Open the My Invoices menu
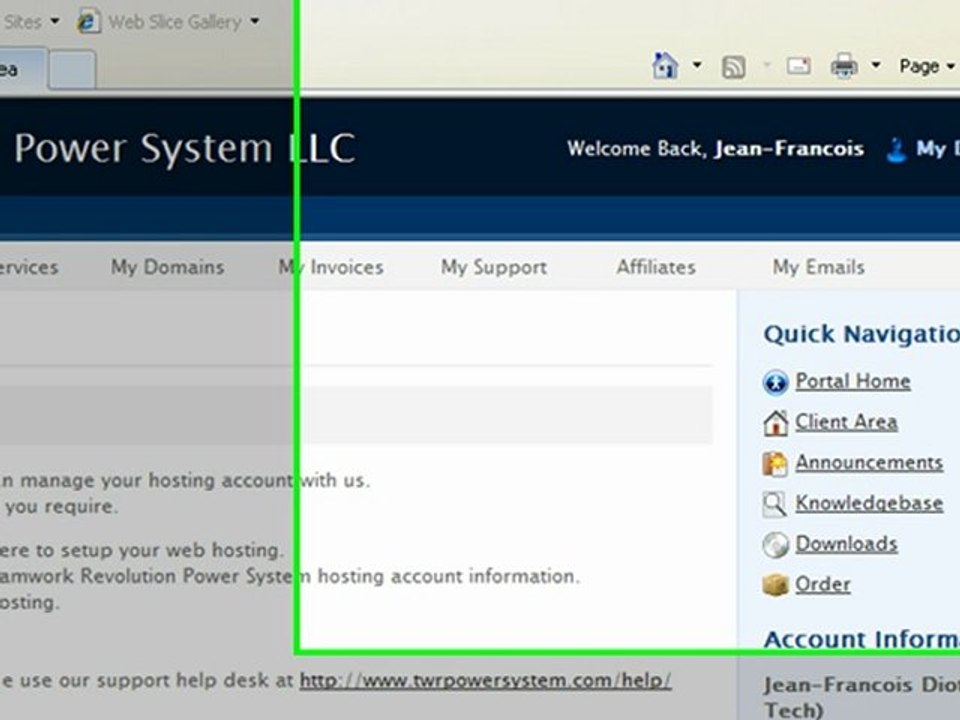 point(331,267)
